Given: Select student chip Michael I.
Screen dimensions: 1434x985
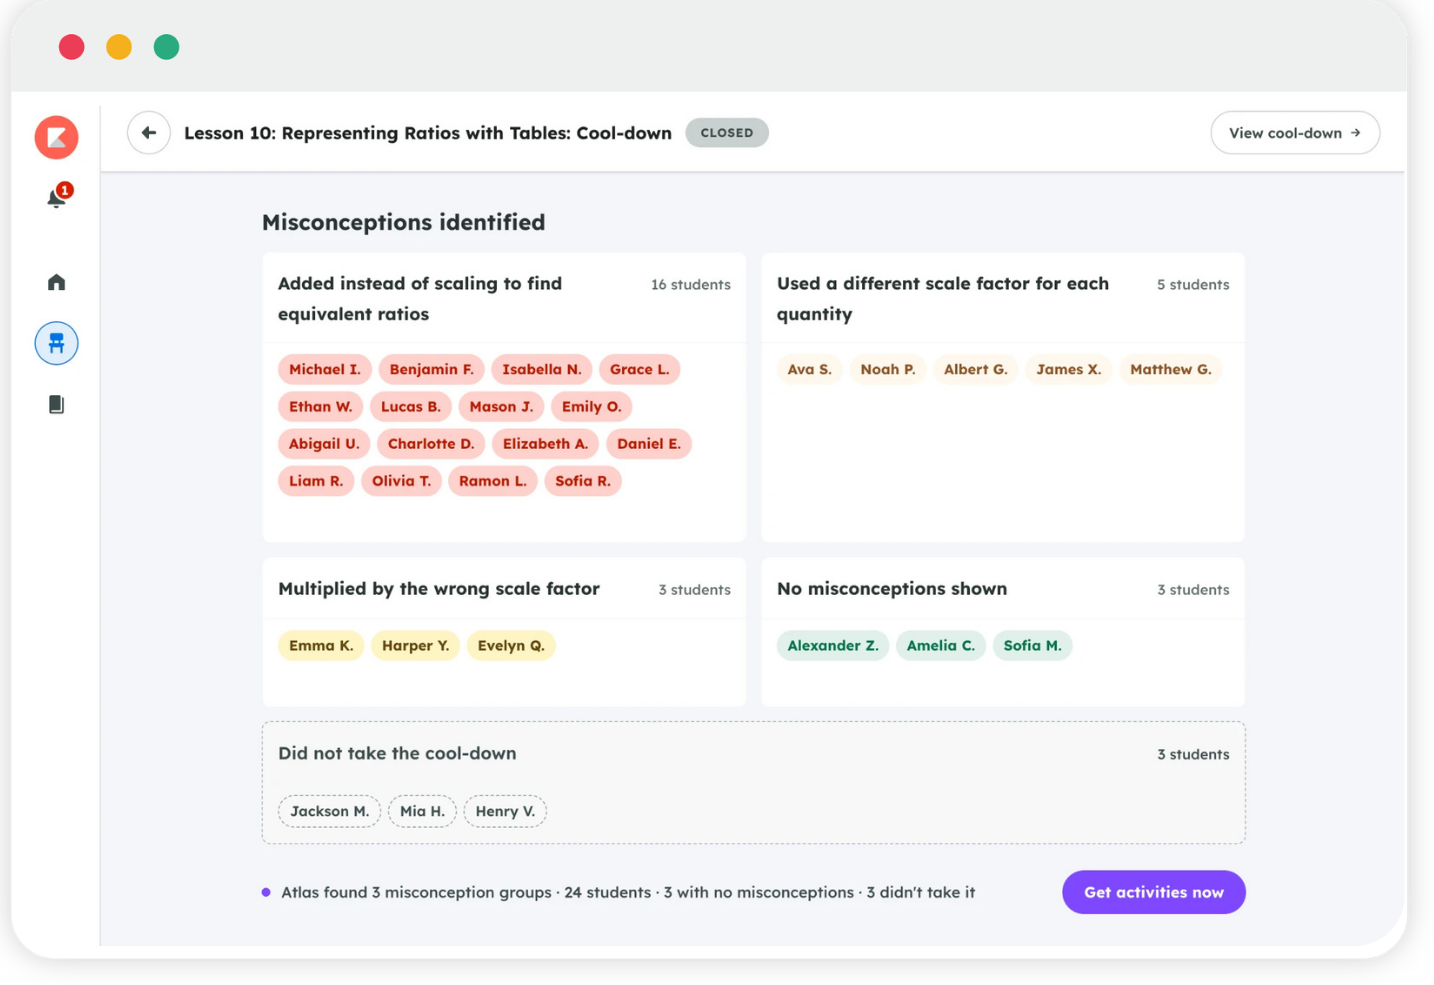Looking at the screenshot, I should point(325,369).
